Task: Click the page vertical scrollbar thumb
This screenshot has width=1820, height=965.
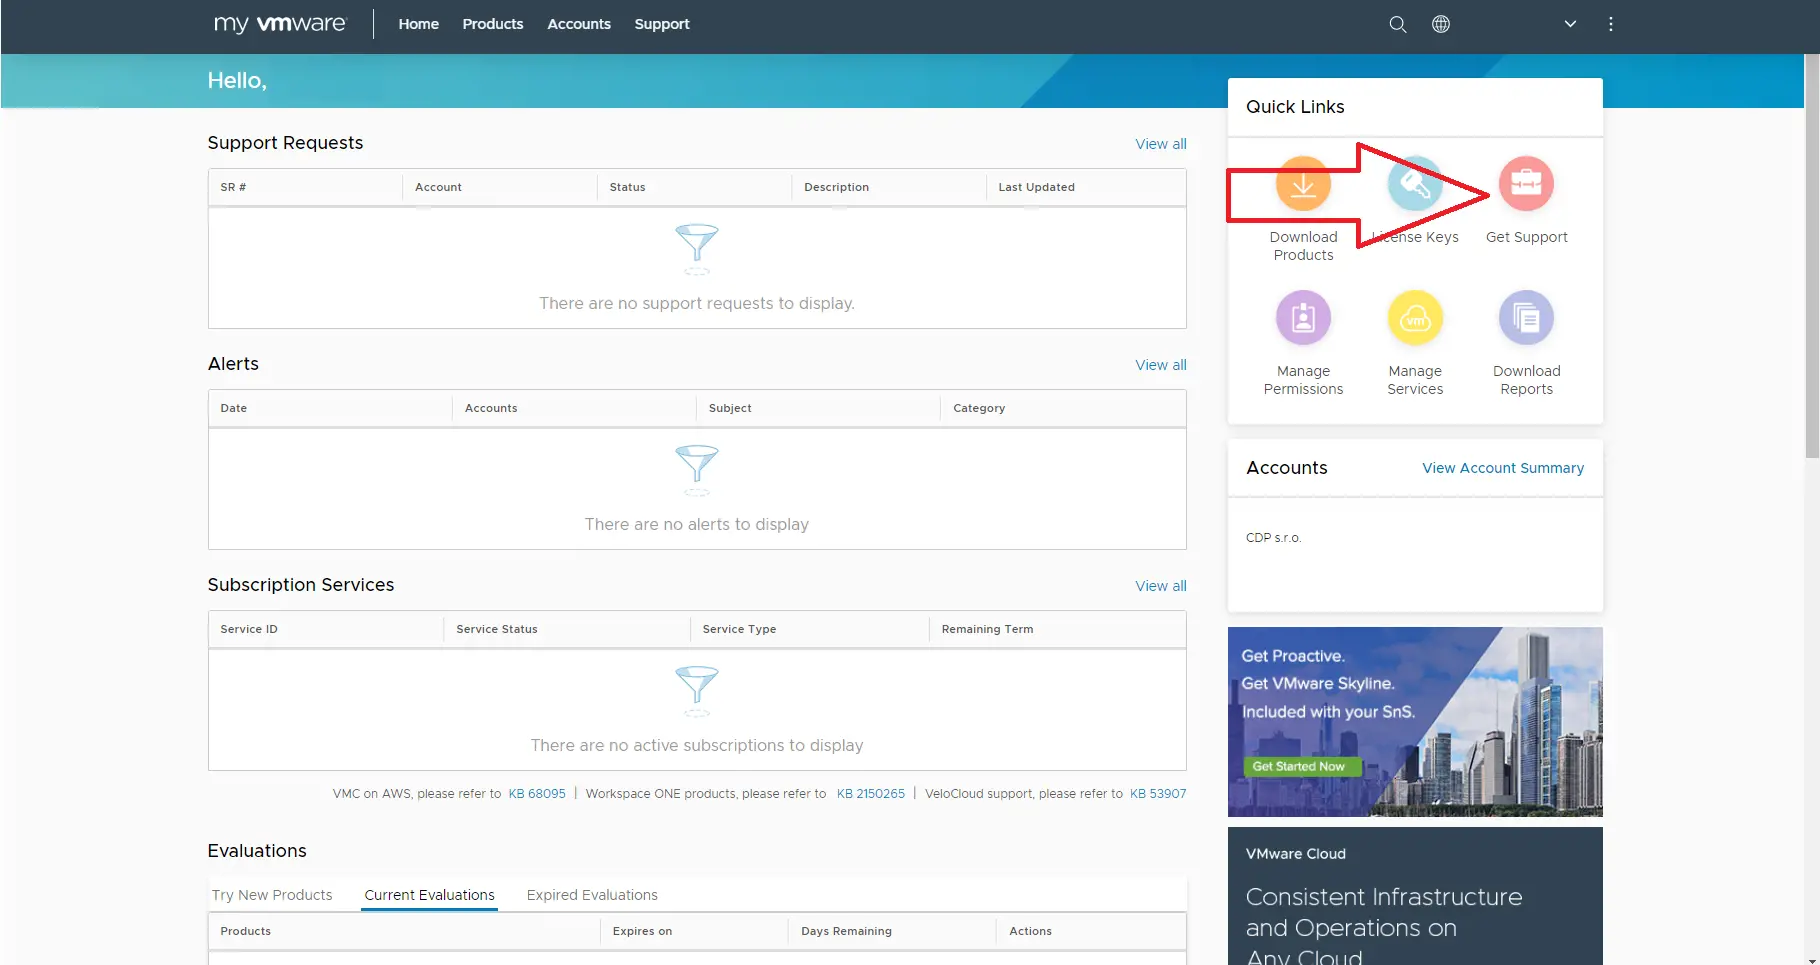Action: point(1811,255)
